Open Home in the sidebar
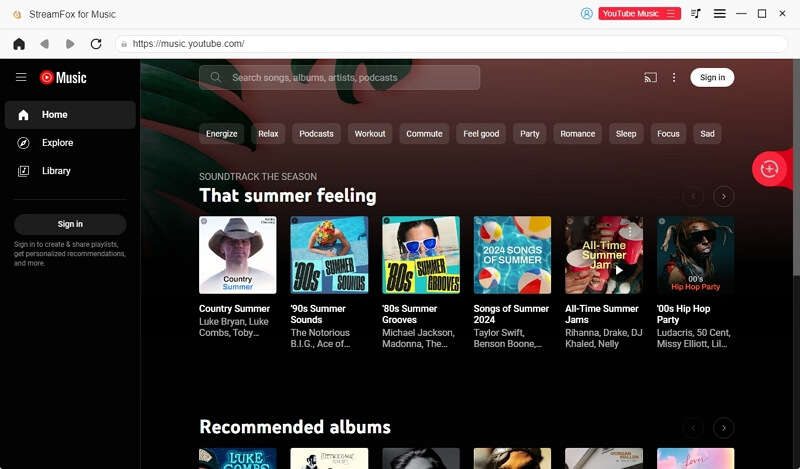The image size is (800, 469). click(x=70, y=115)
